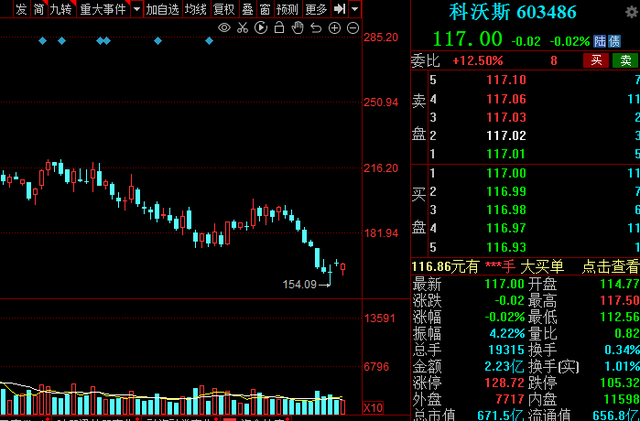Expand the dropdown arrow after 重大事件
Viewport: 640px width, 421px height.
click(x=137, y=9)
